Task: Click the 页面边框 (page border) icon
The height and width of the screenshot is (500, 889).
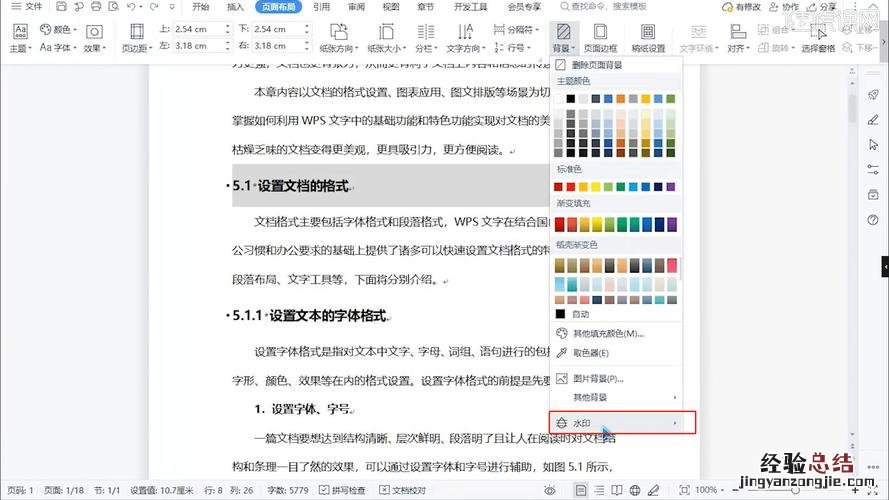Action: click(x=600, y=39)
